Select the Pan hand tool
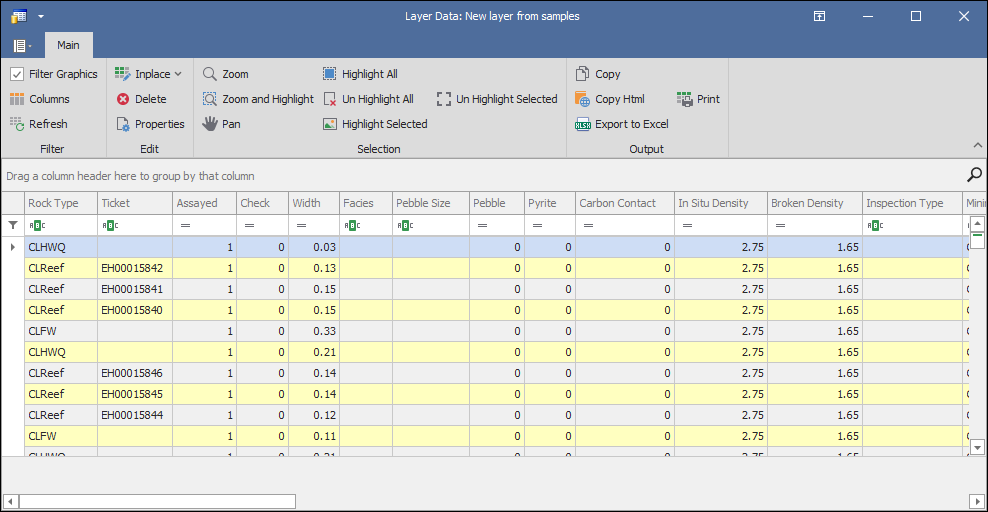Image resolution: width=988 pixels, height=512 pixels. click(x=222, y=124)
